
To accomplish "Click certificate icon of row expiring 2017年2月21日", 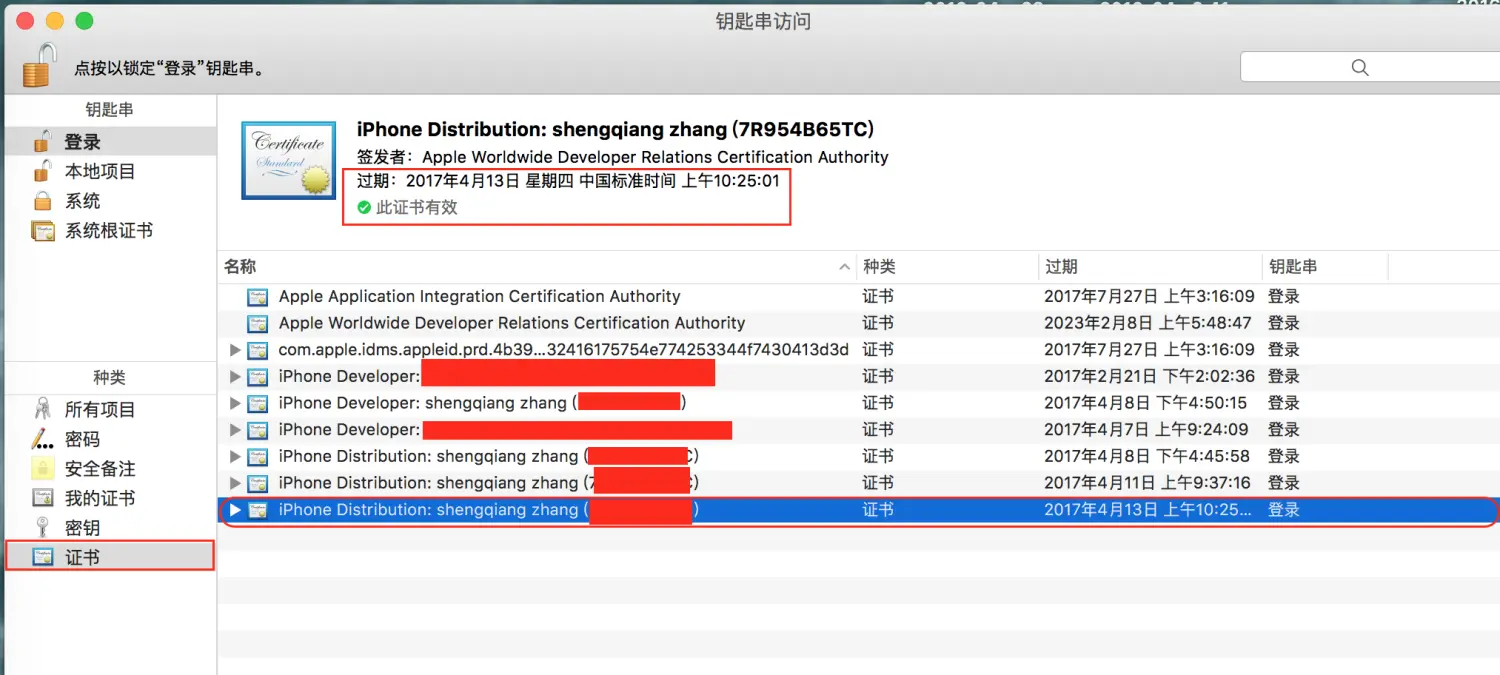I will tap(258, 377).
